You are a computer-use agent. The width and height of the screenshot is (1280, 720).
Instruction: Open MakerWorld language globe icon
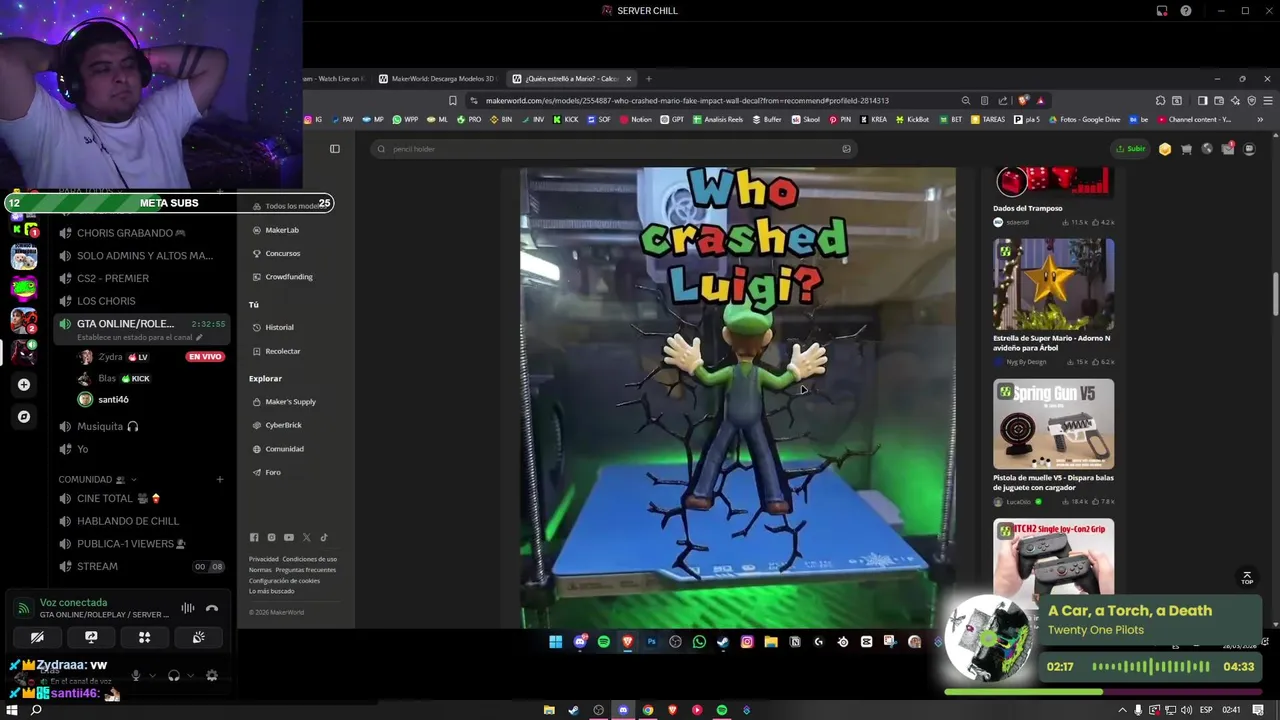click(x=1207, y=149)
